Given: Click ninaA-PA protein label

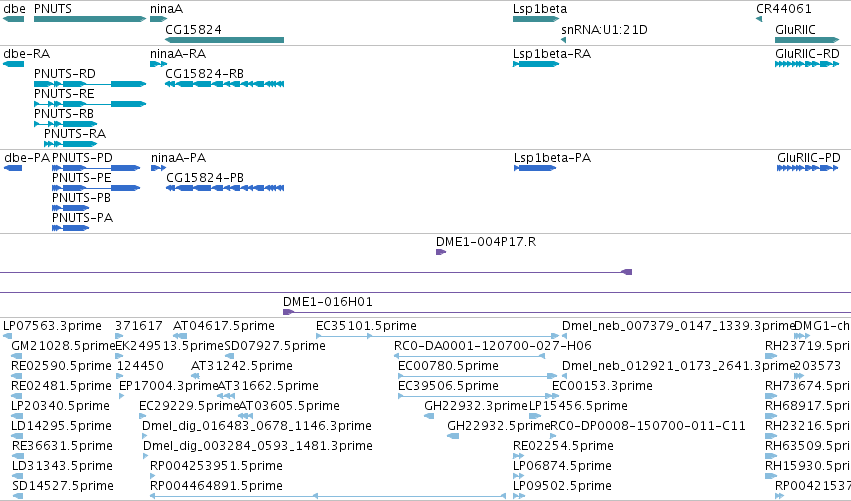Looking at the screenshot, I should pyautogui.click(x=179, y=158).
